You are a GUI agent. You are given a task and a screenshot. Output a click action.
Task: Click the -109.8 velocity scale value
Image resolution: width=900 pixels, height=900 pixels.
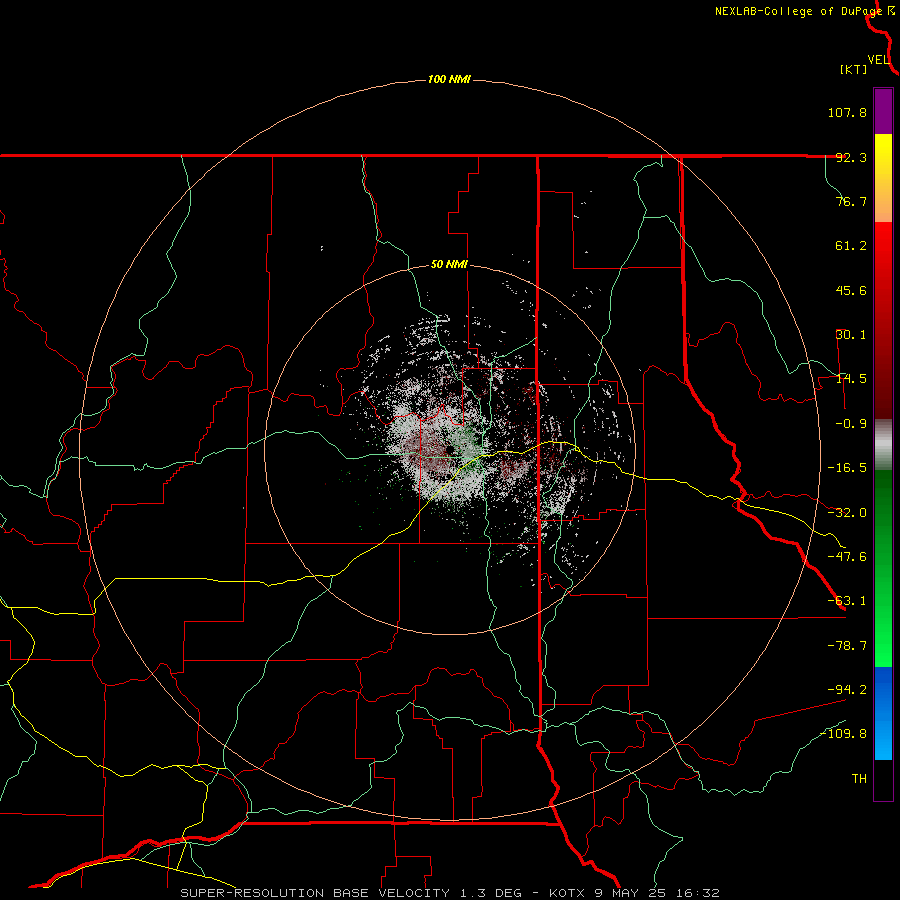pos(843,734)
